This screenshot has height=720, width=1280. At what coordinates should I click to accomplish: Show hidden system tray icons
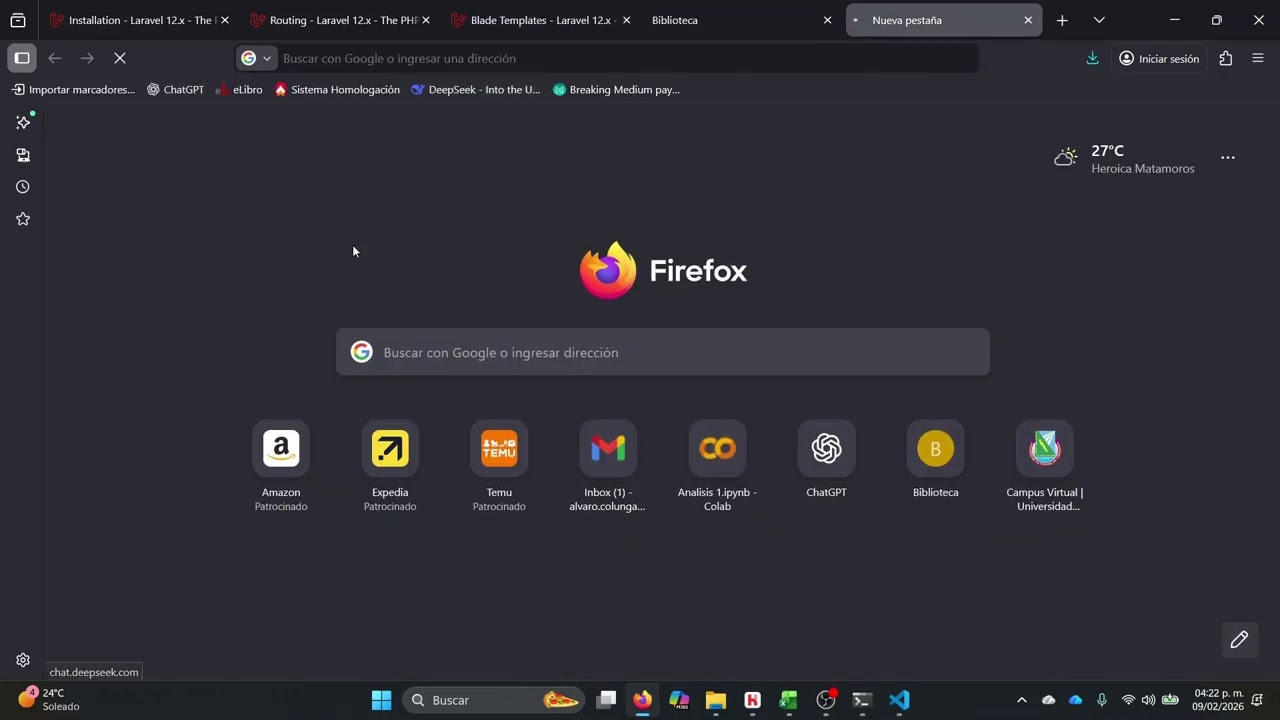click(x=1021, y=700)
